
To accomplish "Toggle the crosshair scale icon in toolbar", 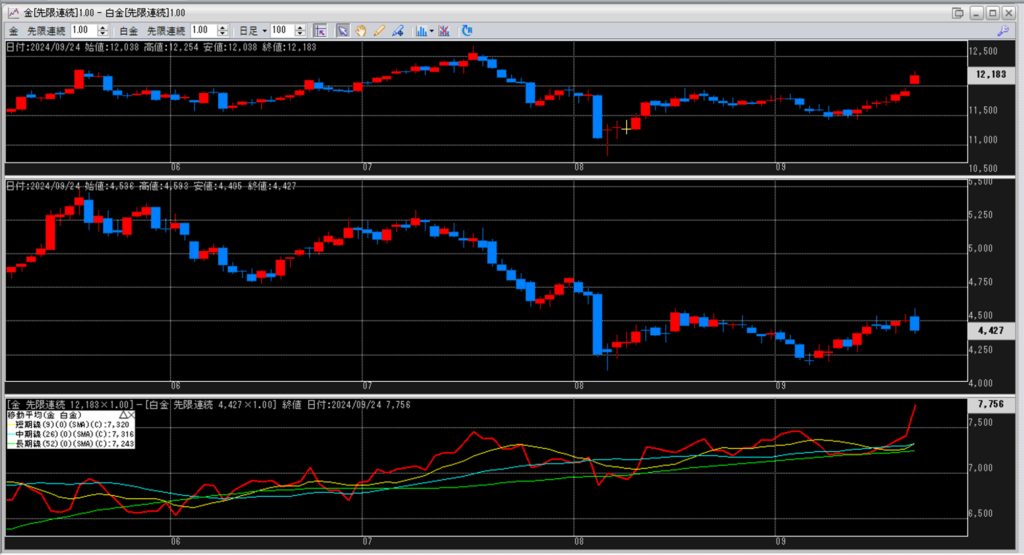I will pos(318,31).
